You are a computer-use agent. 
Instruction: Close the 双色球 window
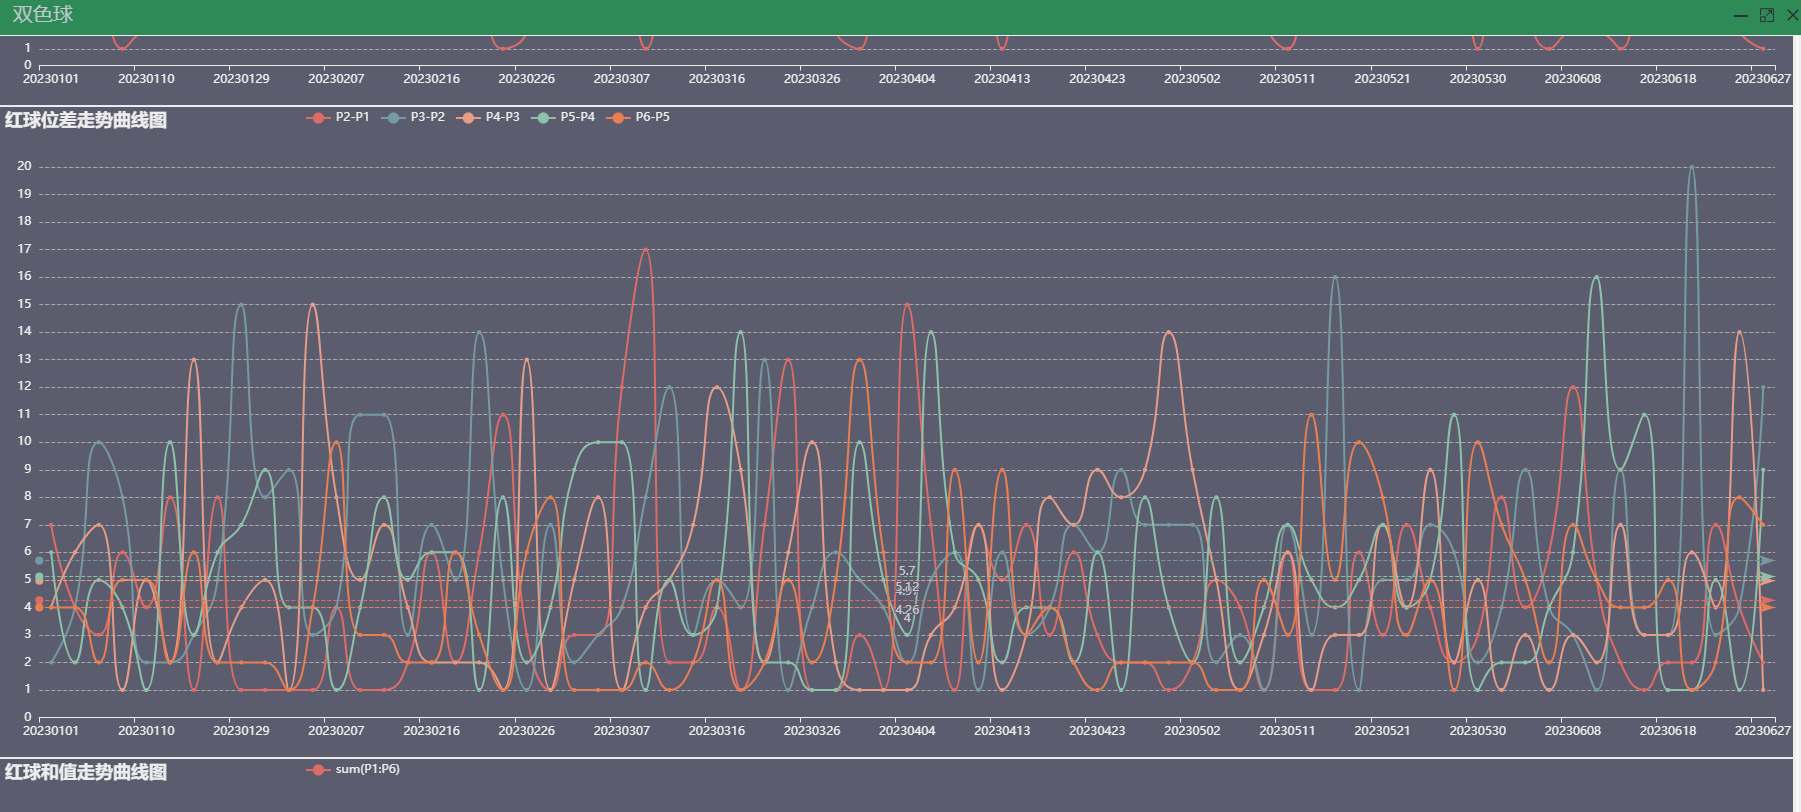[1792, 15]
